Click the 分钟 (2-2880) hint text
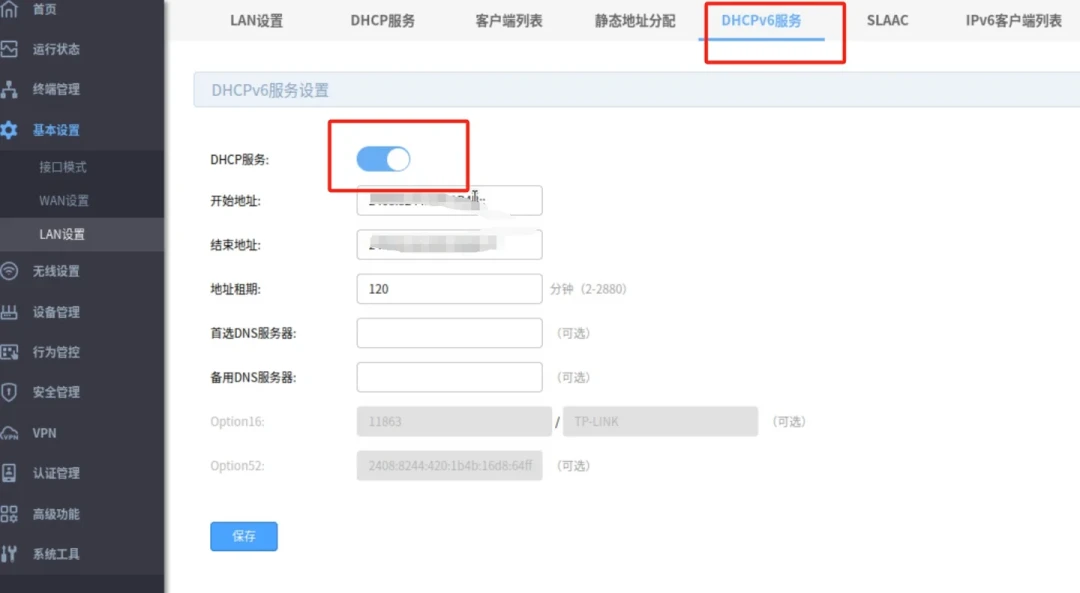This screenshot has height=593, width=1080. [x=588, y=289]
